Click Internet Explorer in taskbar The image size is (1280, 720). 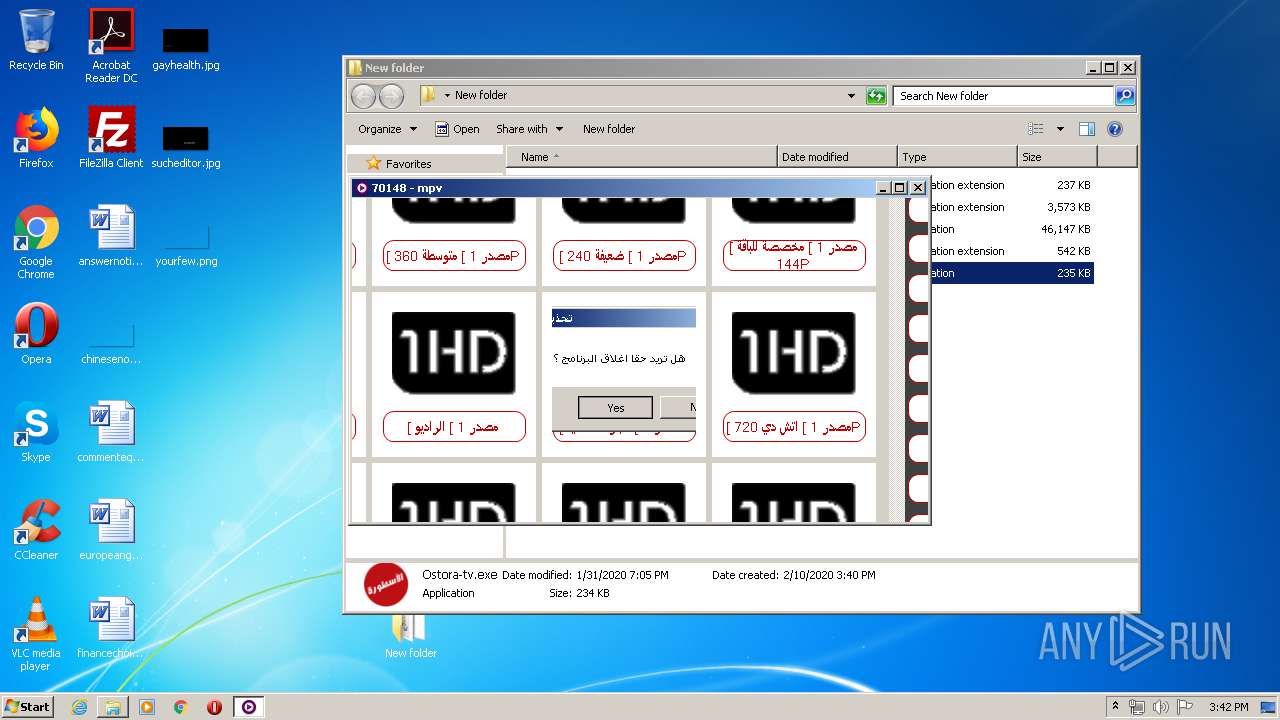[79, 707]
